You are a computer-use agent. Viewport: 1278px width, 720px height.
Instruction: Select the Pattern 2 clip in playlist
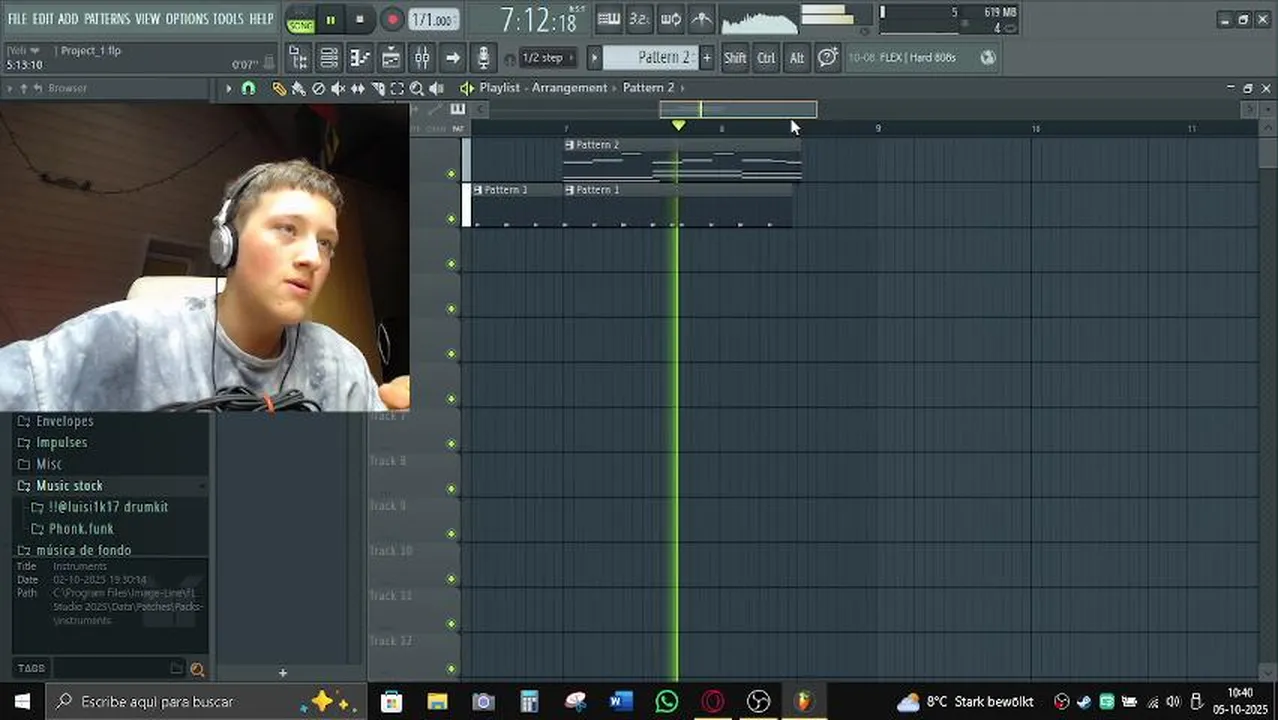tap(682, 160)
